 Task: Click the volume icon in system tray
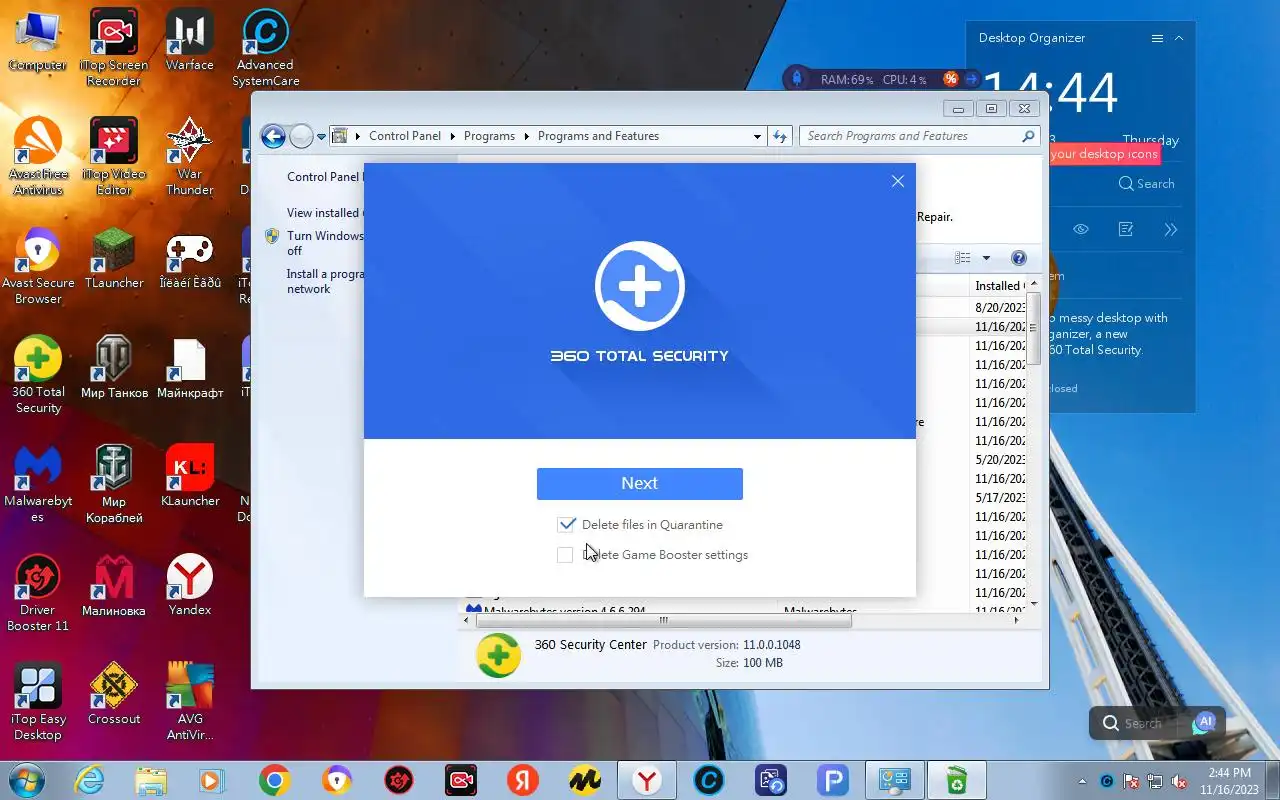pos(1181,780)
